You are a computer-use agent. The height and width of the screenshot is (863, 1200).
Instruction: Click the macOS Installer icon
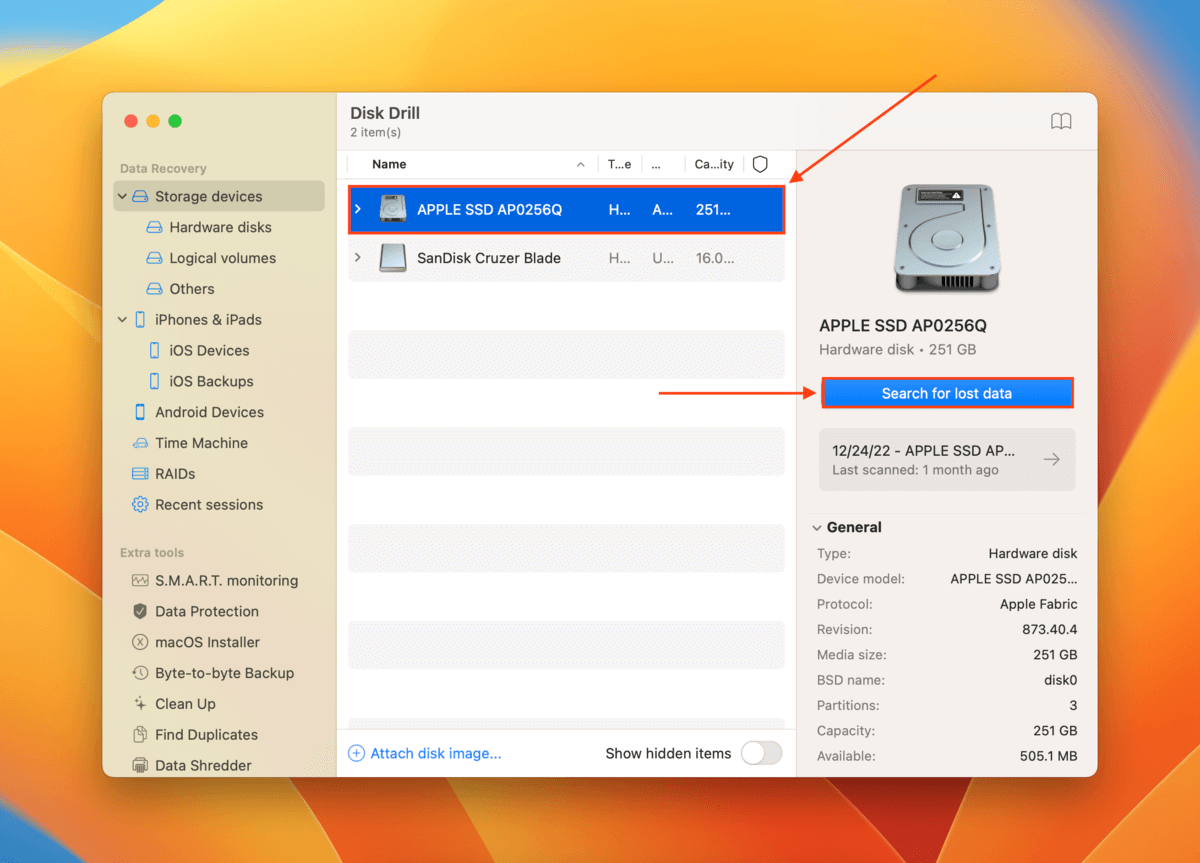pos(140,642)
